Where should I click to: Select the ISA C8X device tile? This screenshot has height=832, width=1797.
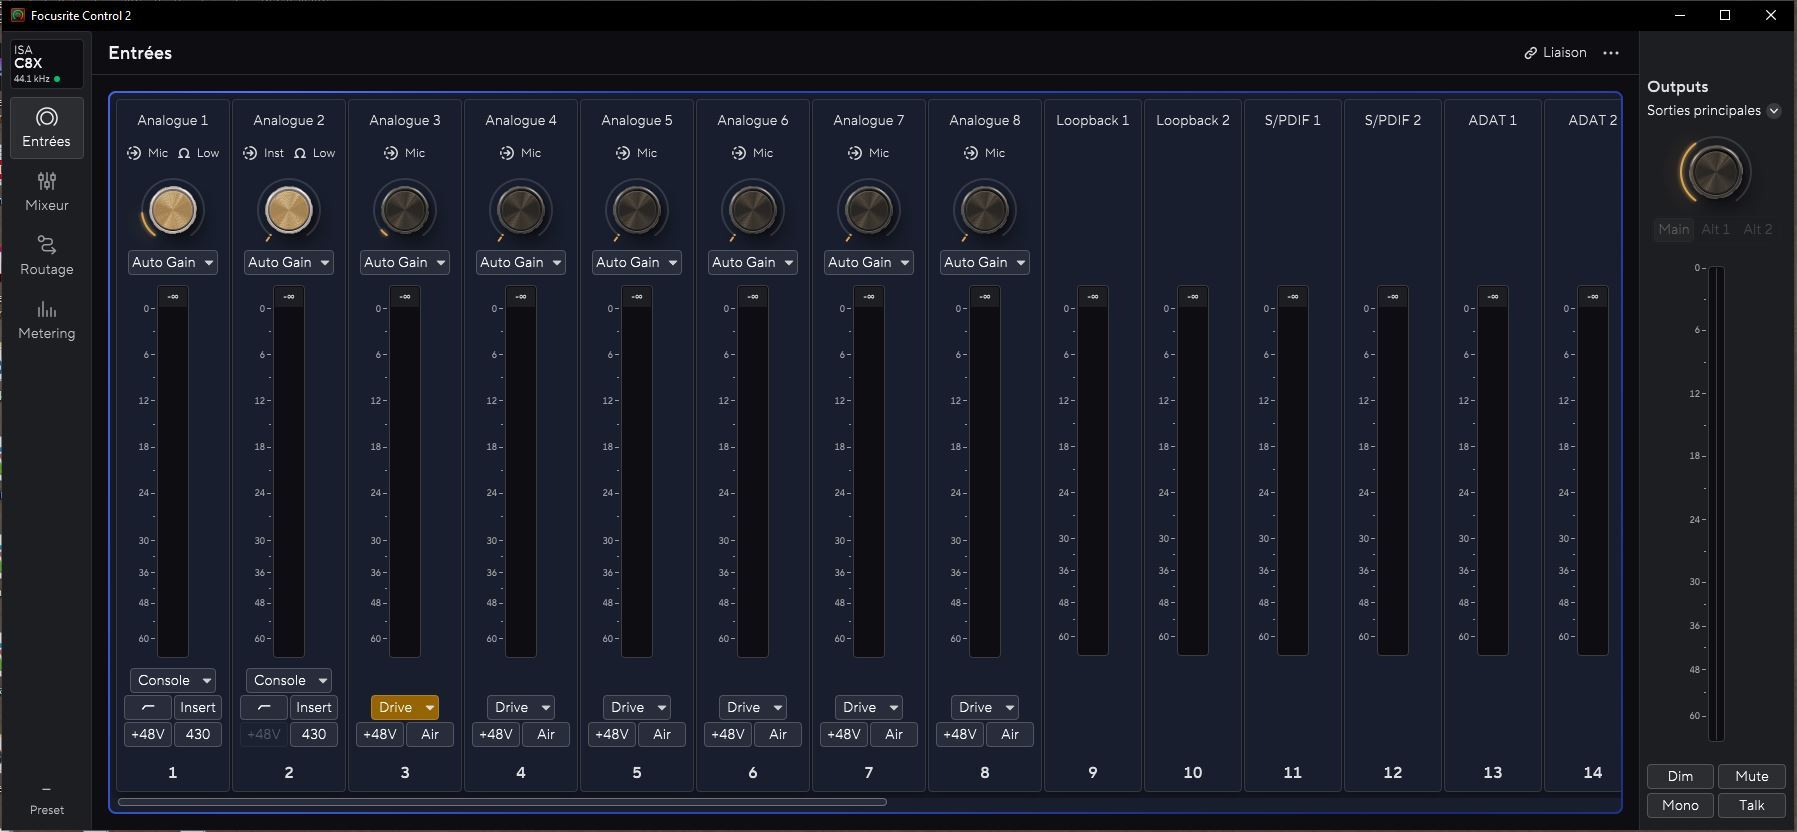coord(47,64)
